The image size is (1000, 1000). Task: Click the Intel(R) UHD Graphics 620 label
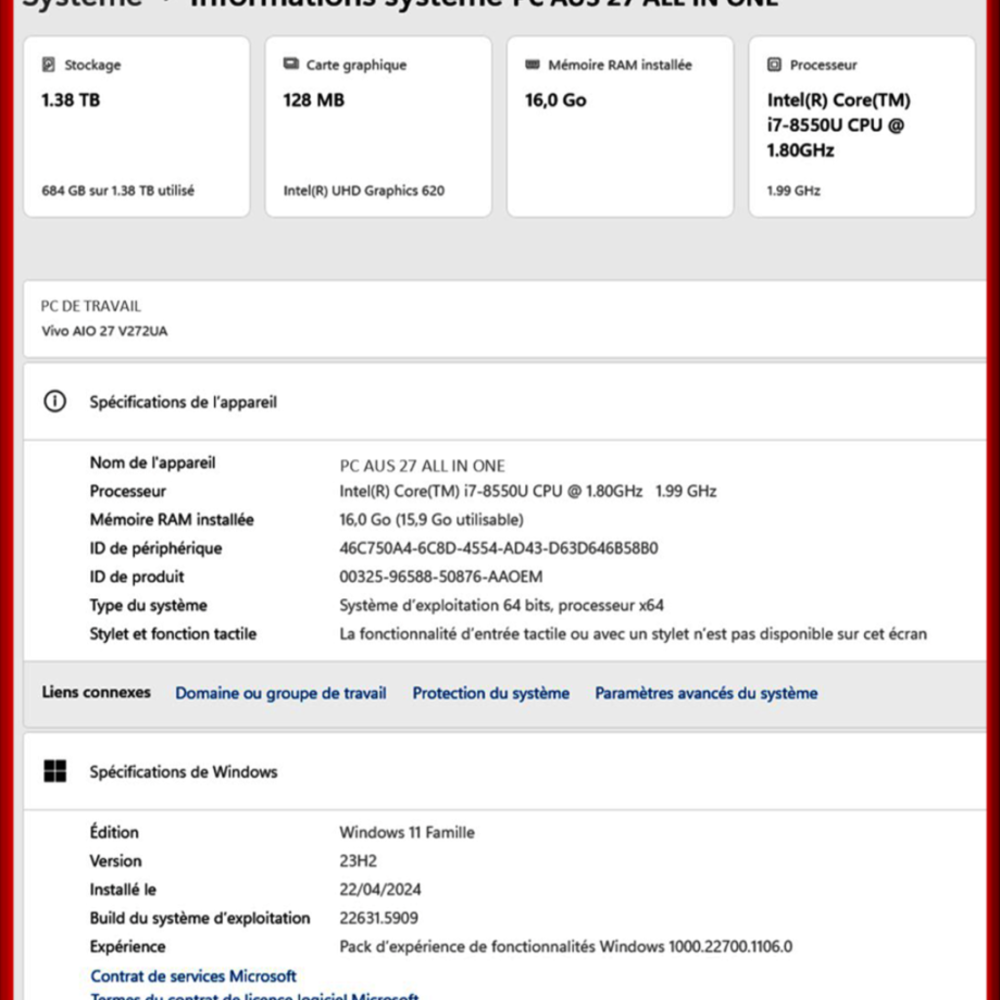(364, 190)
